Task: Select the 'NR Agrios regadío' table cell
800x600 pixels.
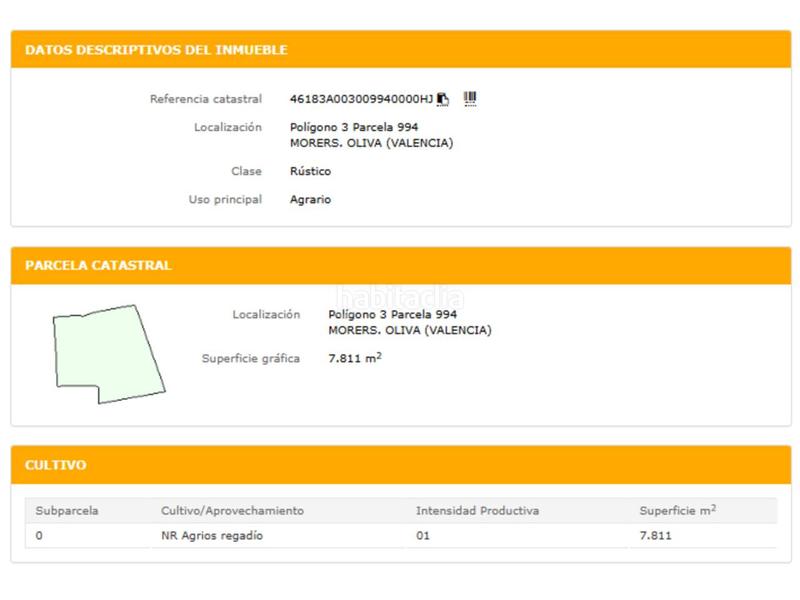Action: click(212, 536)
